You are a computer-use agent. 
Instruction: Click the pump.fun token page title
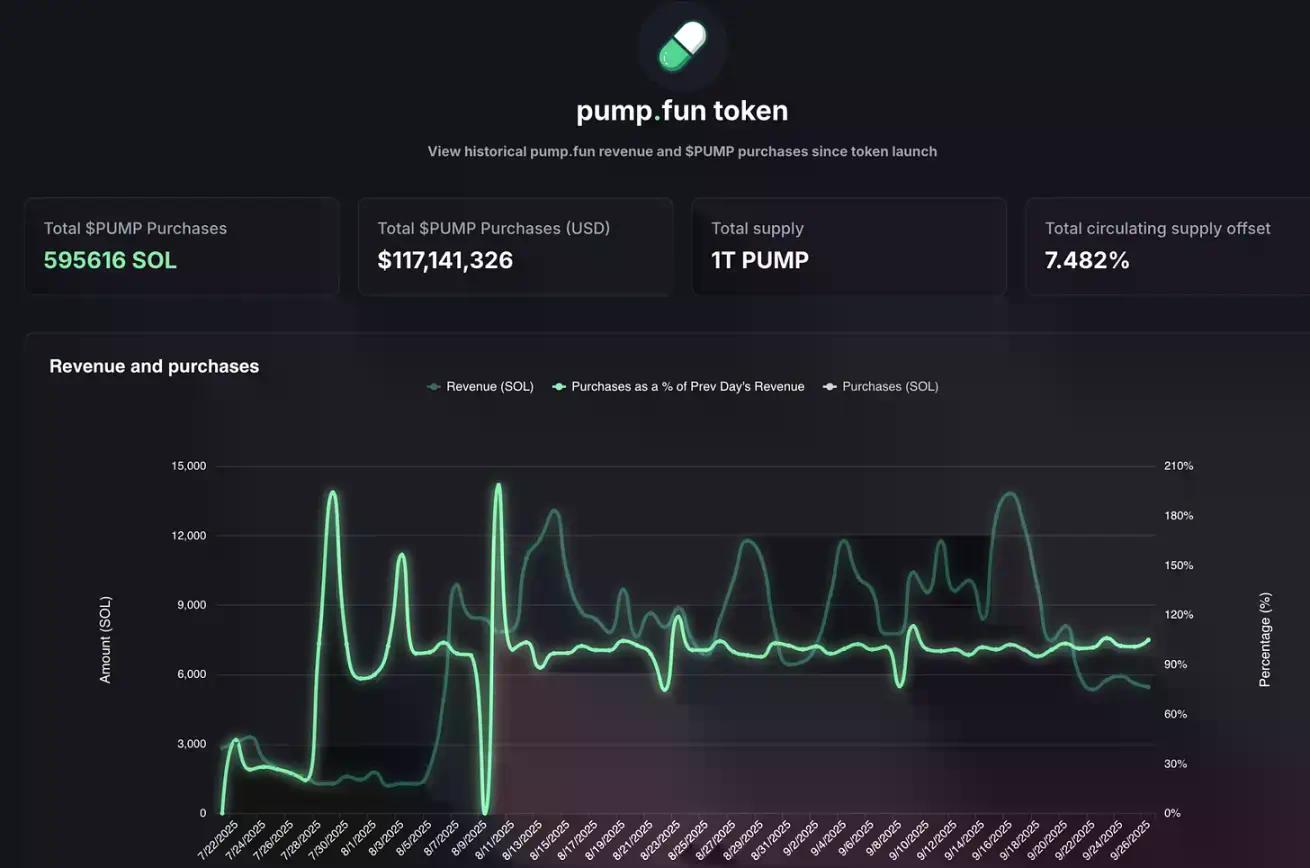[x=682, y=111]
